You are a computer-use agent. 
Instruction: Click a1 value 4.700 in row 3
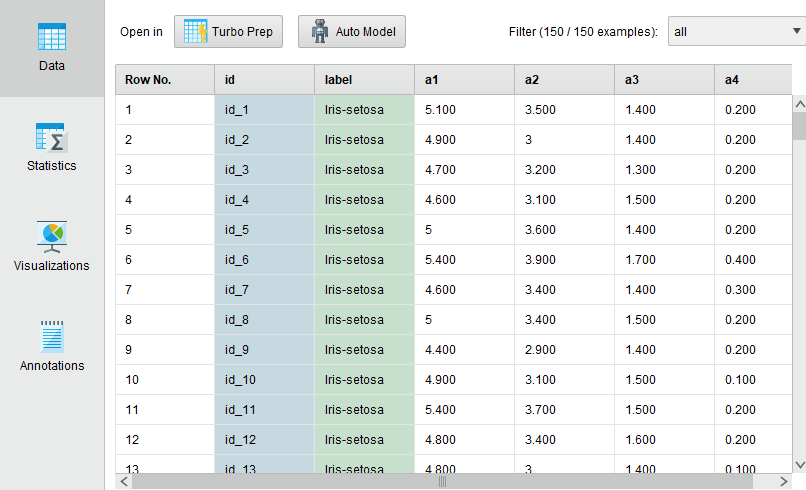(x=464, y=170)
